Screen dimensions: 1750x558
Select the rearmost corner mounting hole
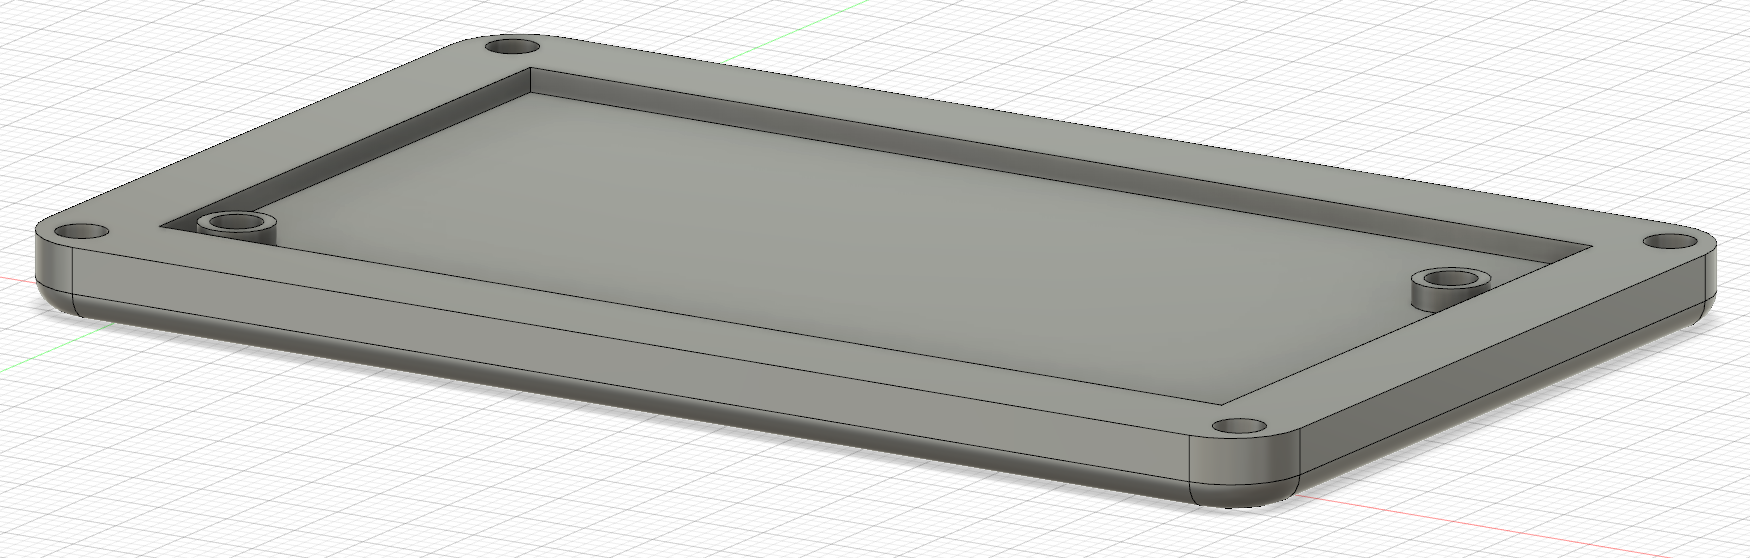pyautogui.click(x=511, y=47)
